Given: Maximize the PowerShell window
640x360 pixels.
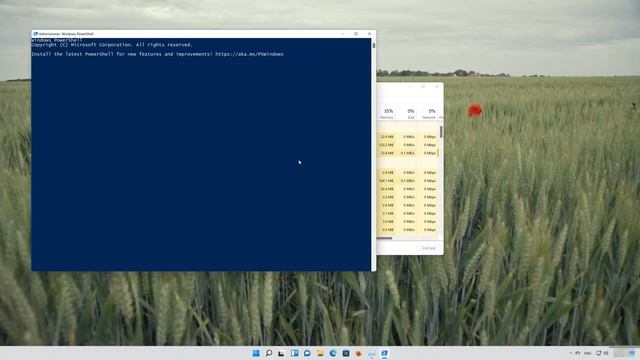Looking at the screenshot, I should pos(356,34).
